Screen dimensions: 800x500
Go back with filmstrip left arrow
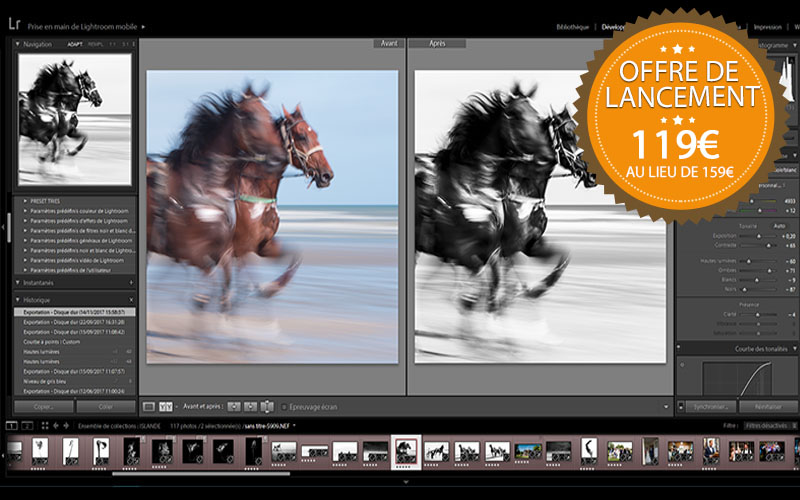(57, 425)
